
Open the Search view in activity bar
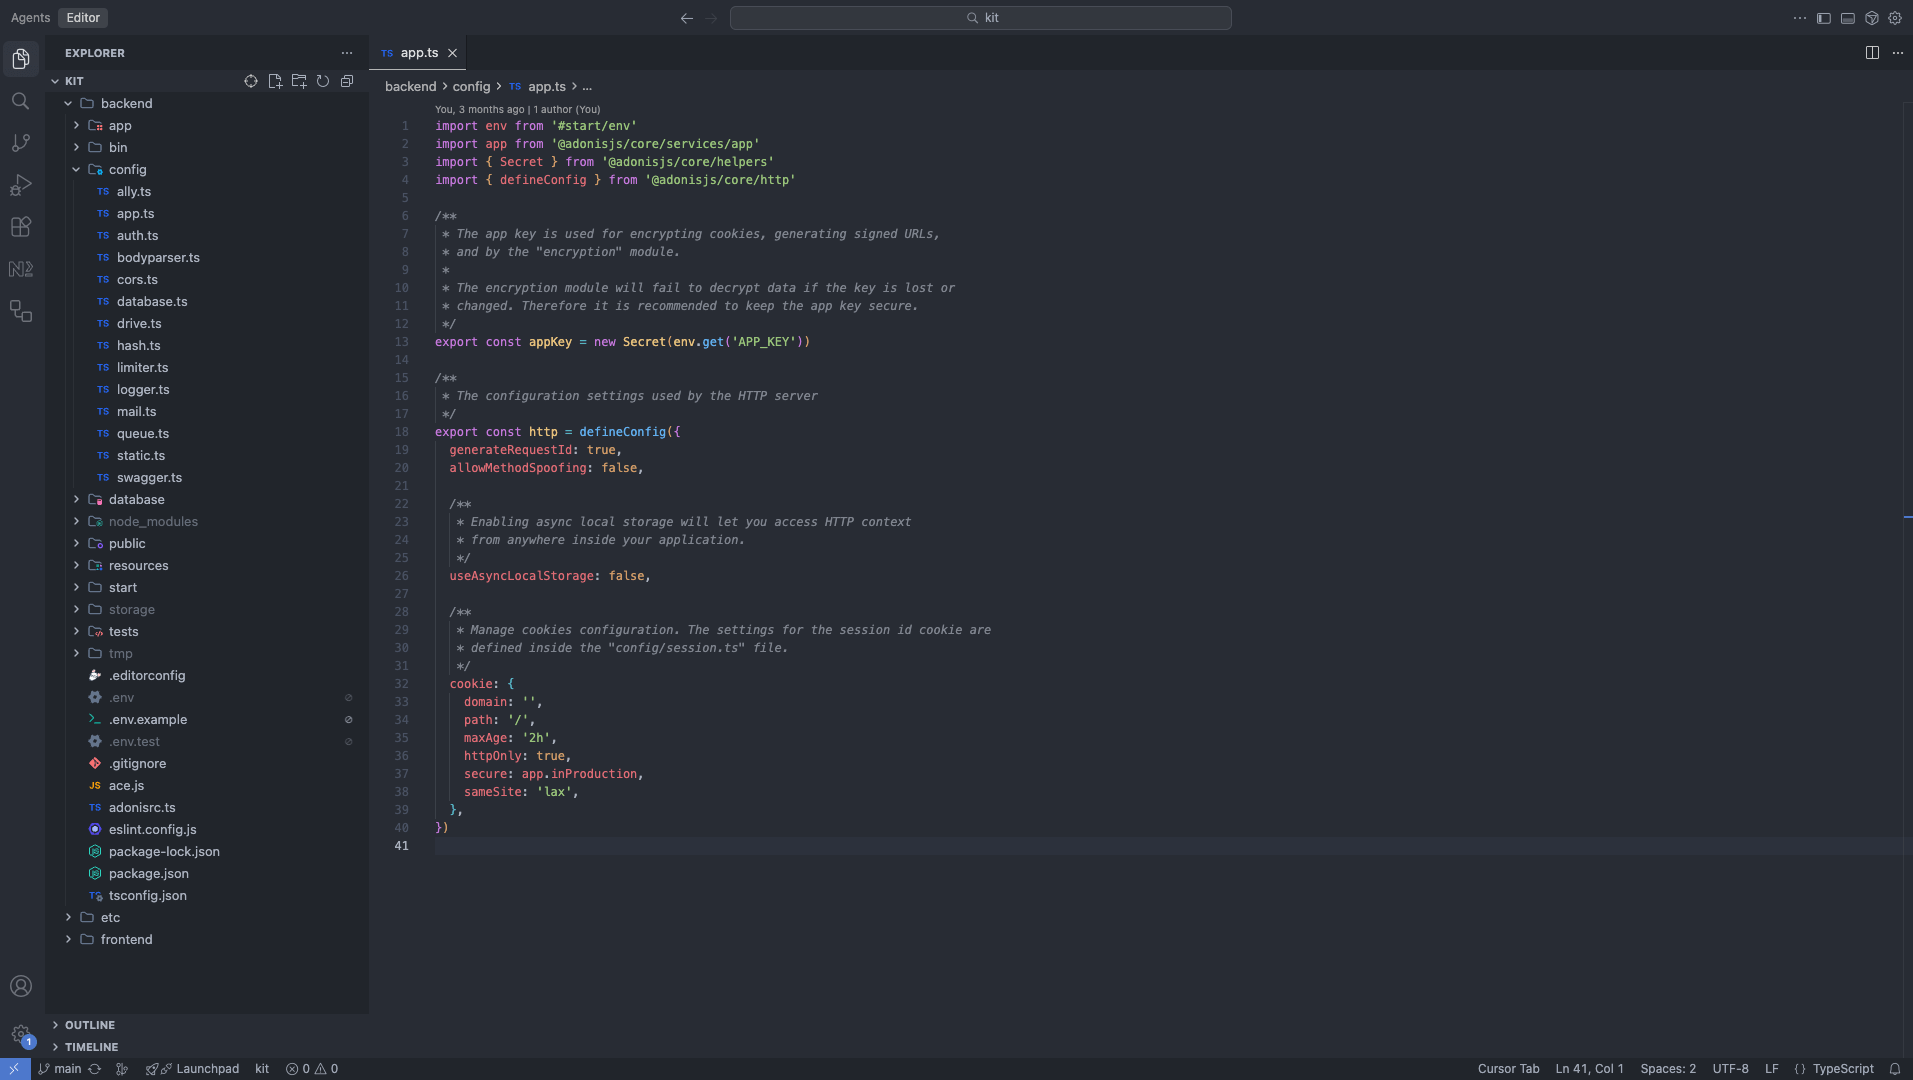[20, 101]
